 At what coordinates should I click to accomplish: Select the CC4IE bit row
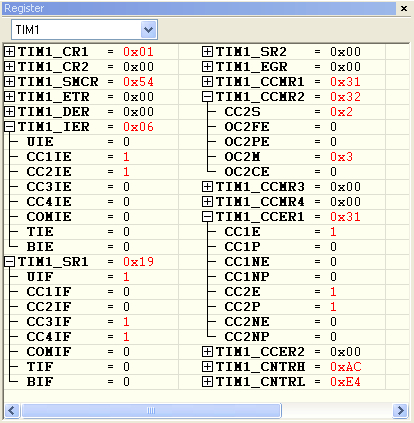(x=91, y=202)
